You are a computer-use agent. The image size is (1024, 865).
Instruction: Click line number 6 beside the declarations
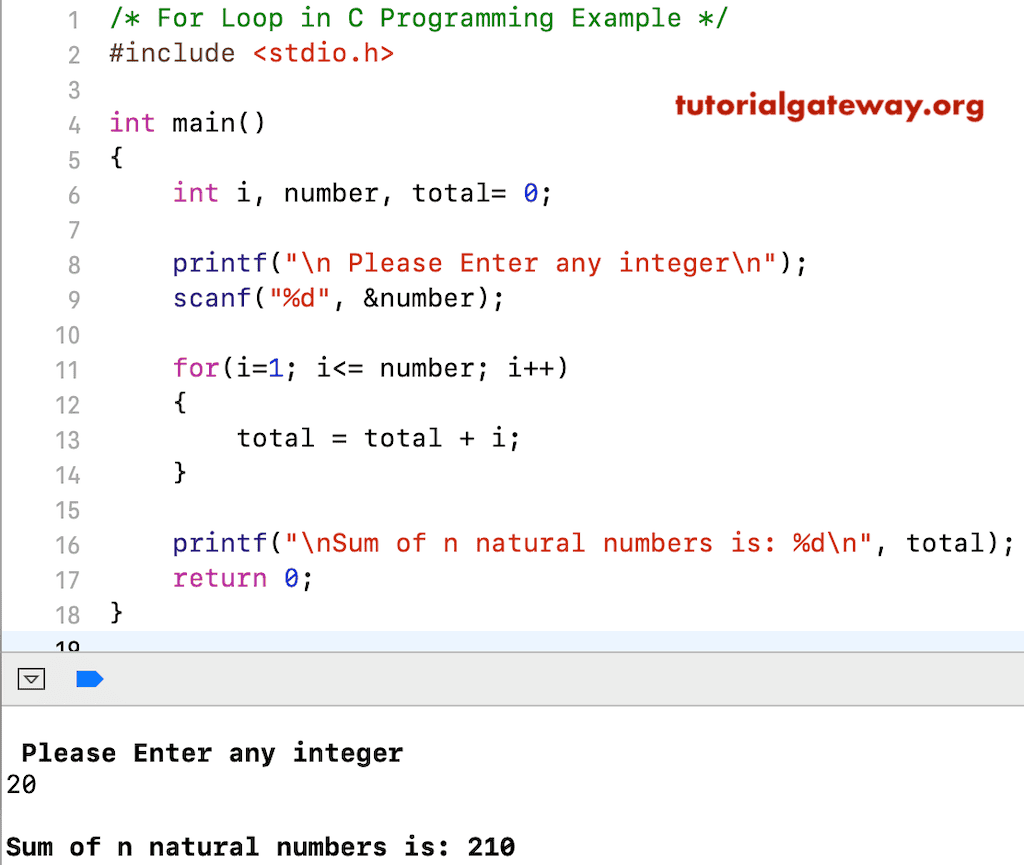coord(72,193)
